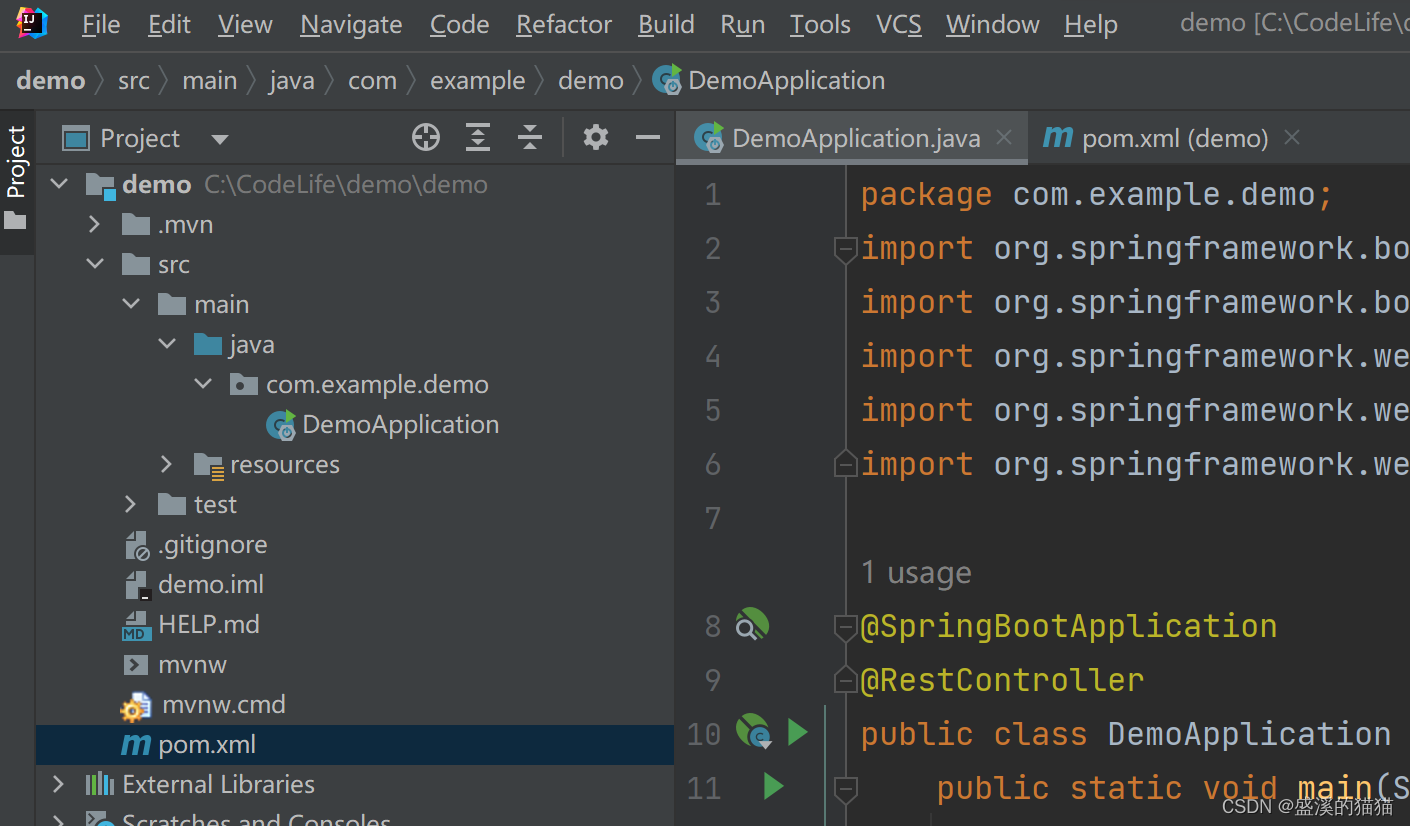
Task: Click the IntelliJ IDEA logo icon
Action: pyautogui.click(x=29, y=22)
